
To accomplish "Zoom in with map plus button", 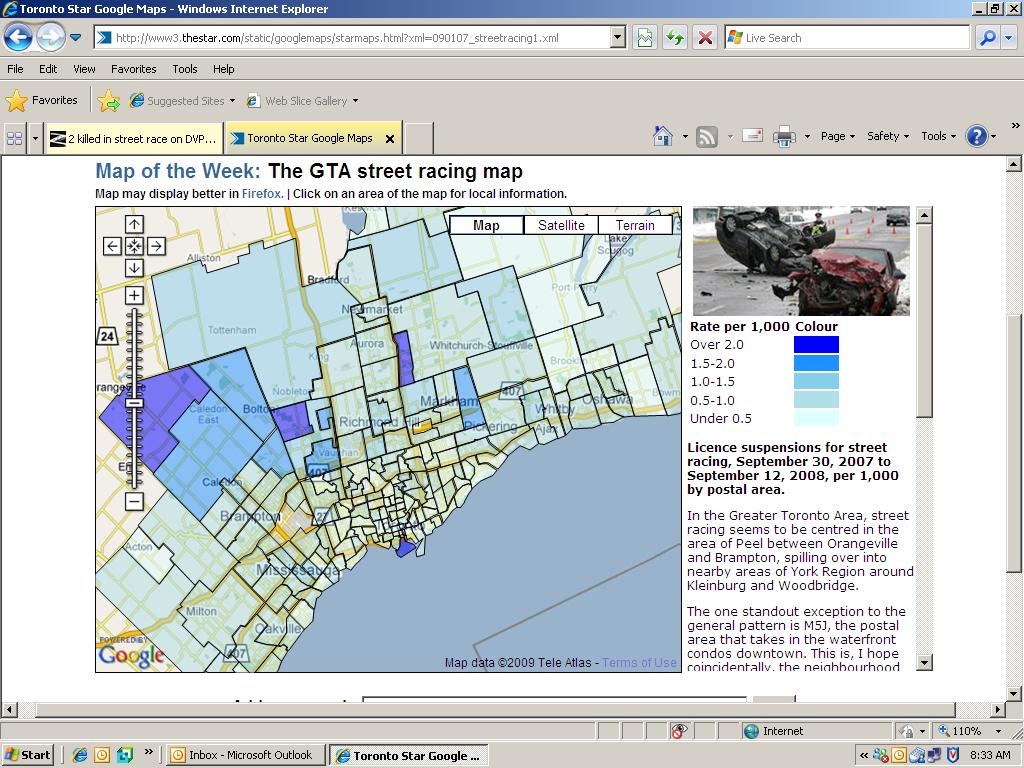I will pyautogui.click(x=134, y=295).
